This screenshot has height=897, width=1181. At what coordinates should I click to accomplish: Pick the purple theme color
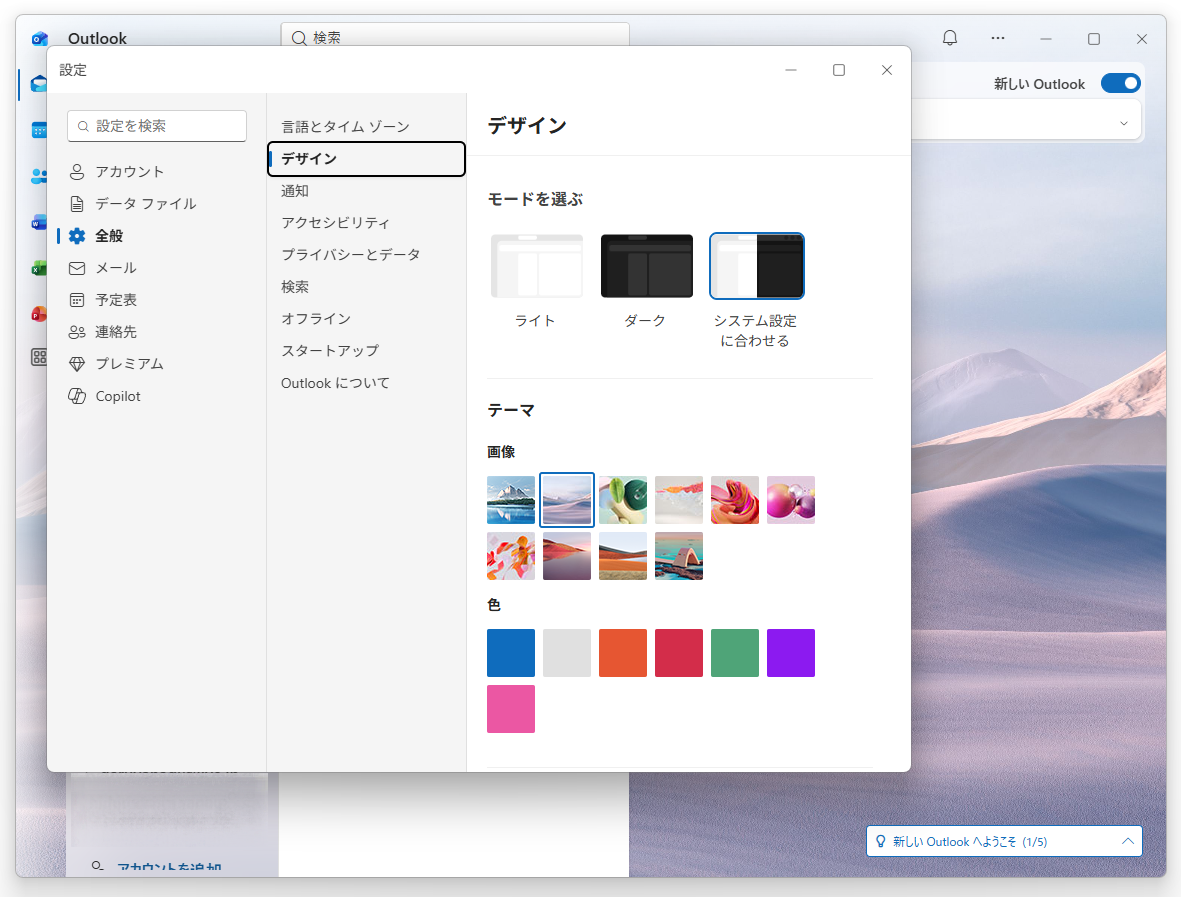coord(791,653)
